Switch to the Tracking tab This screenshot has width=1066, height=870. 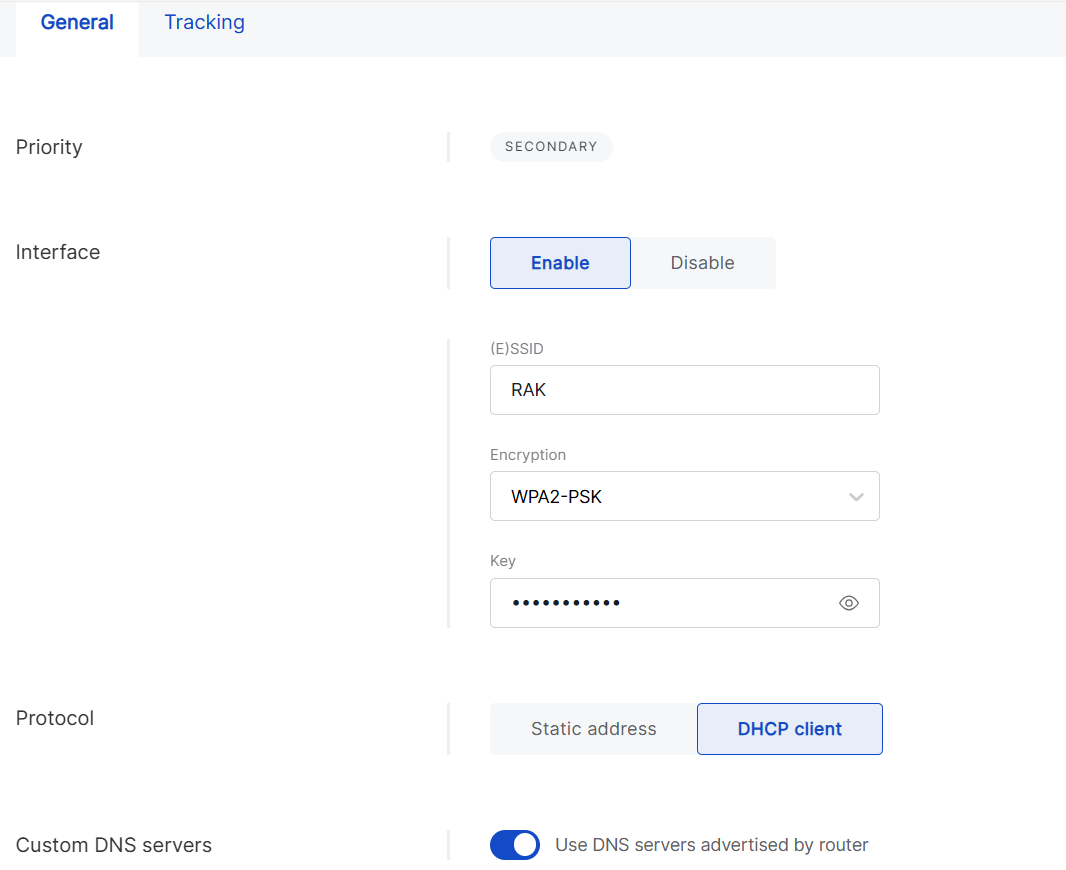[x=204, y=22]
